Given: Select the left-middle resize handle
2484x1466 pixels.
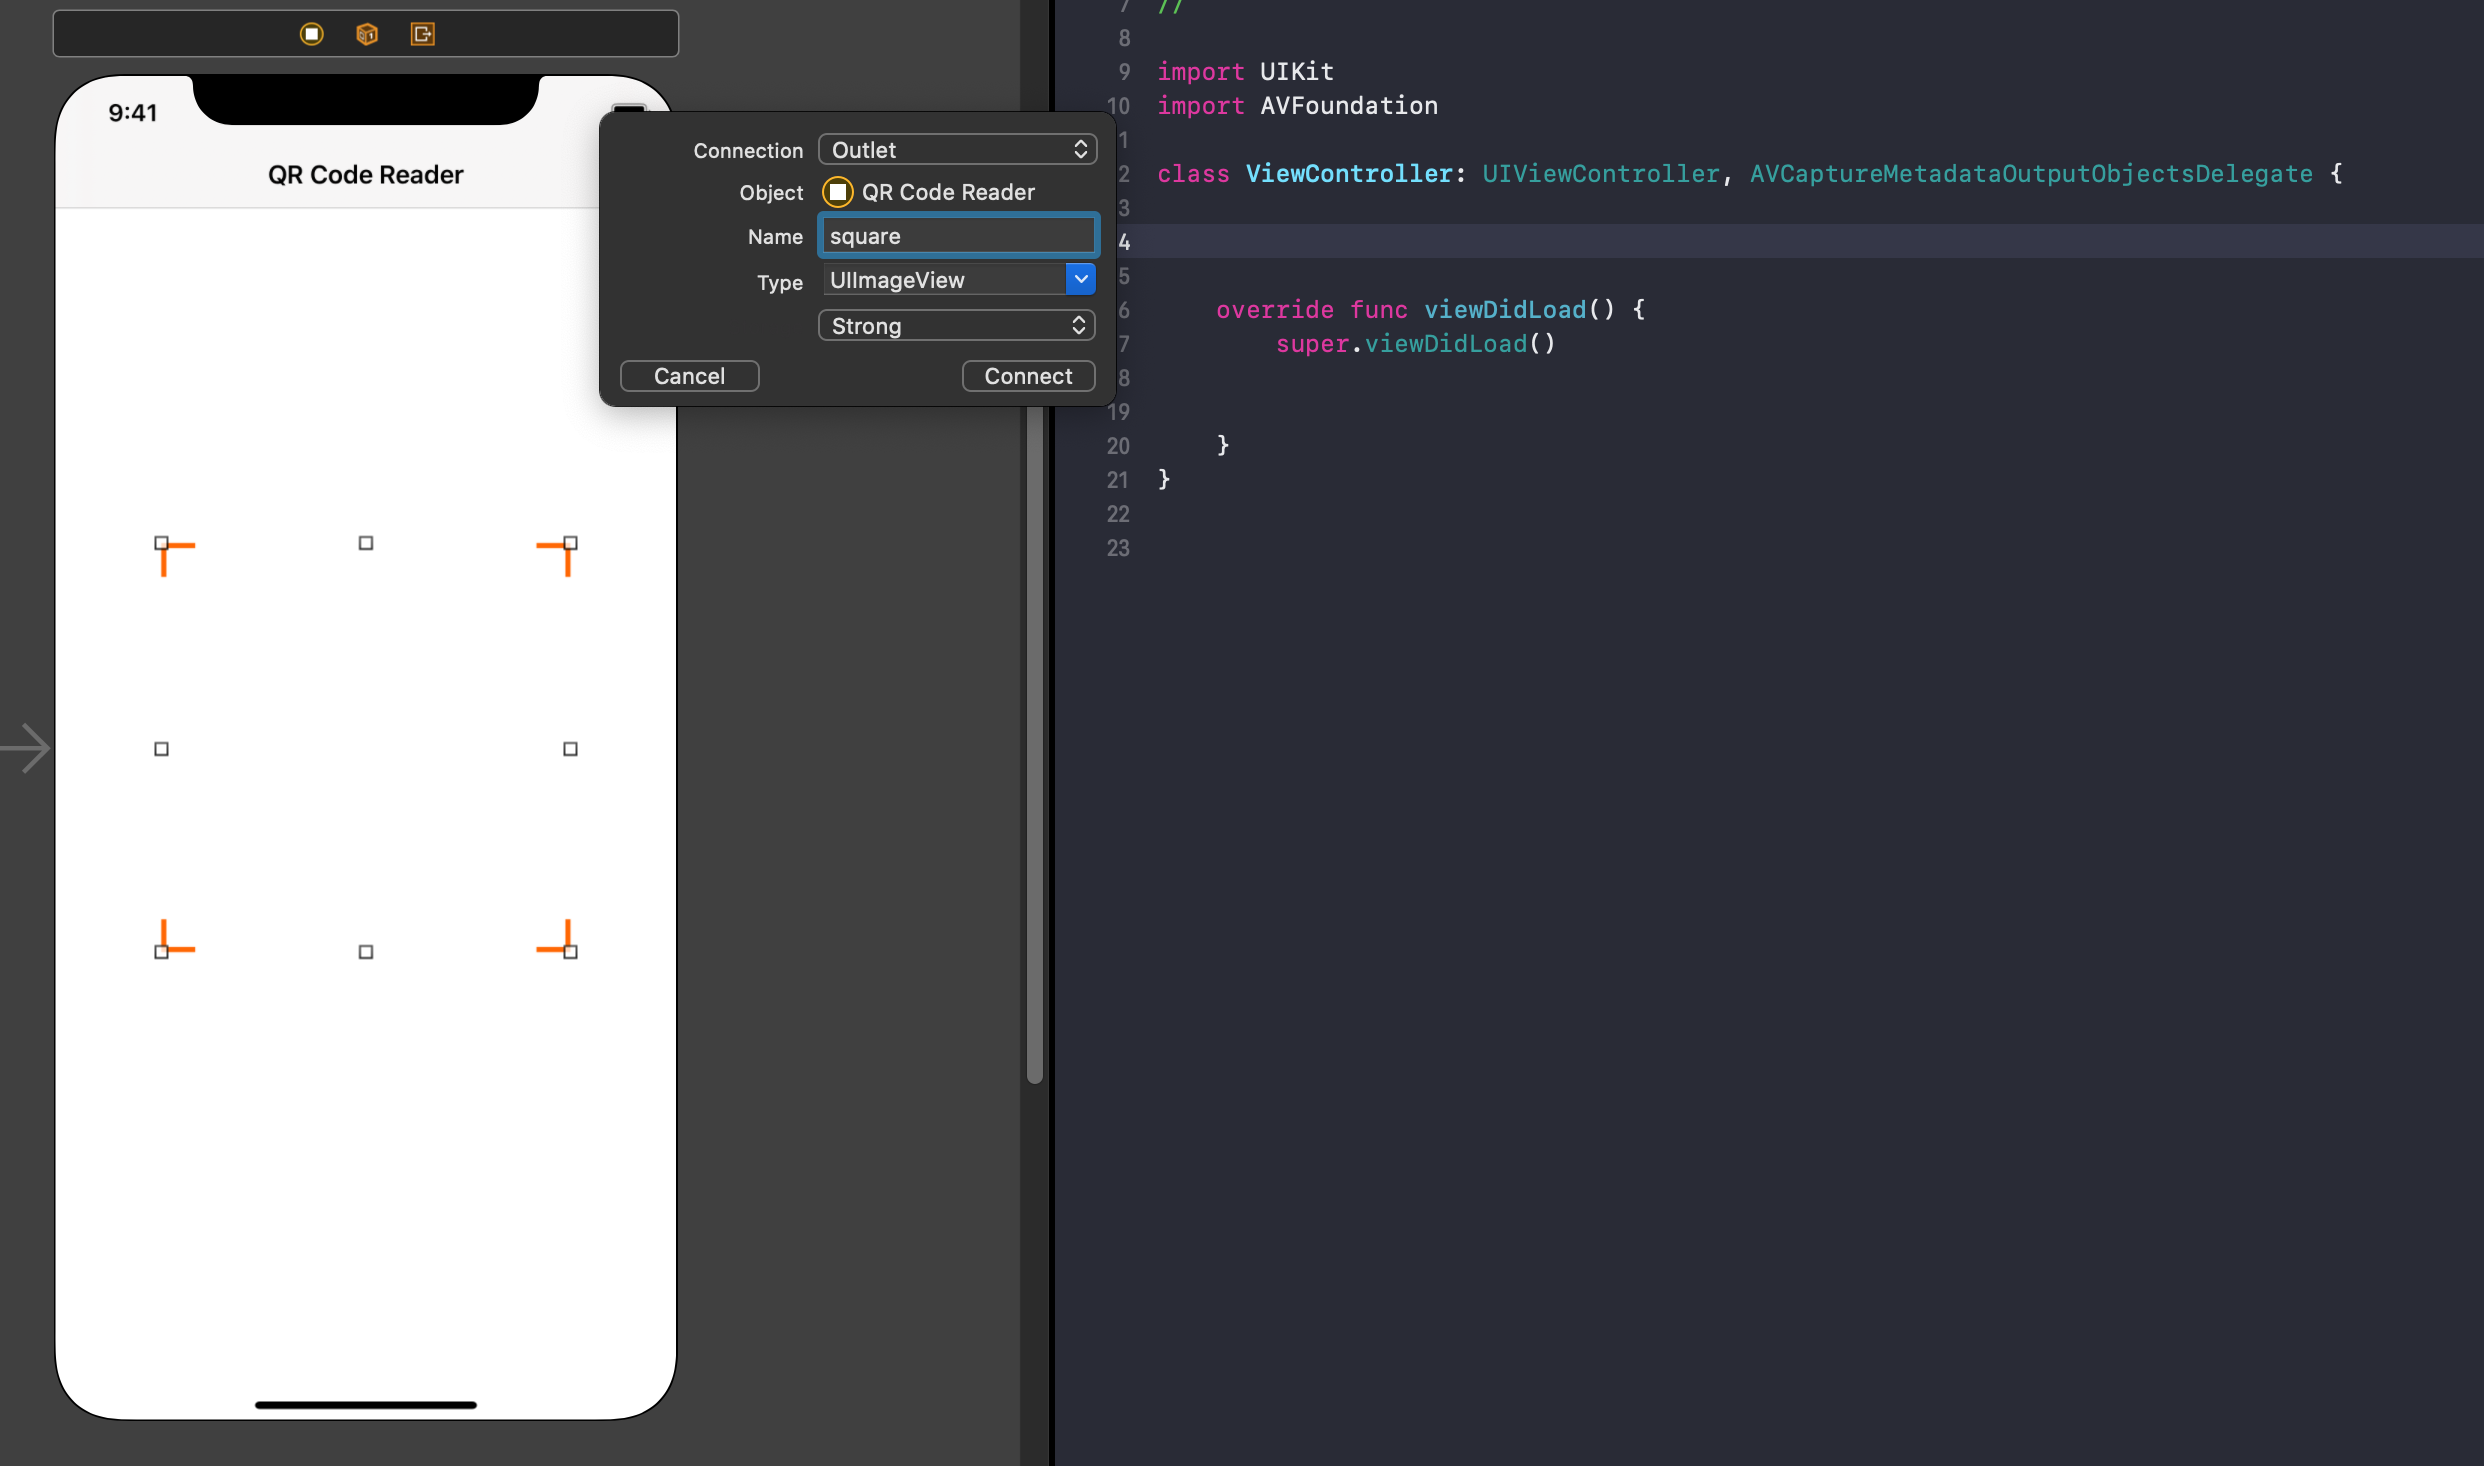Looking at the screenshot, I should coord(162,749).
